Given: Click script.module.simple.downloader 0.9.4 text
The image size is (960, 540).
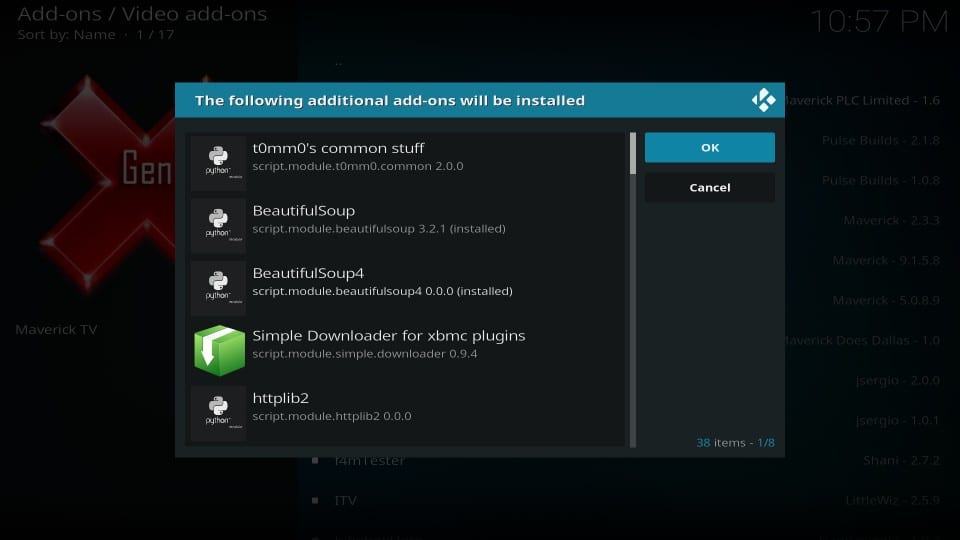Looking at the screenshot, I should [364, 353].
